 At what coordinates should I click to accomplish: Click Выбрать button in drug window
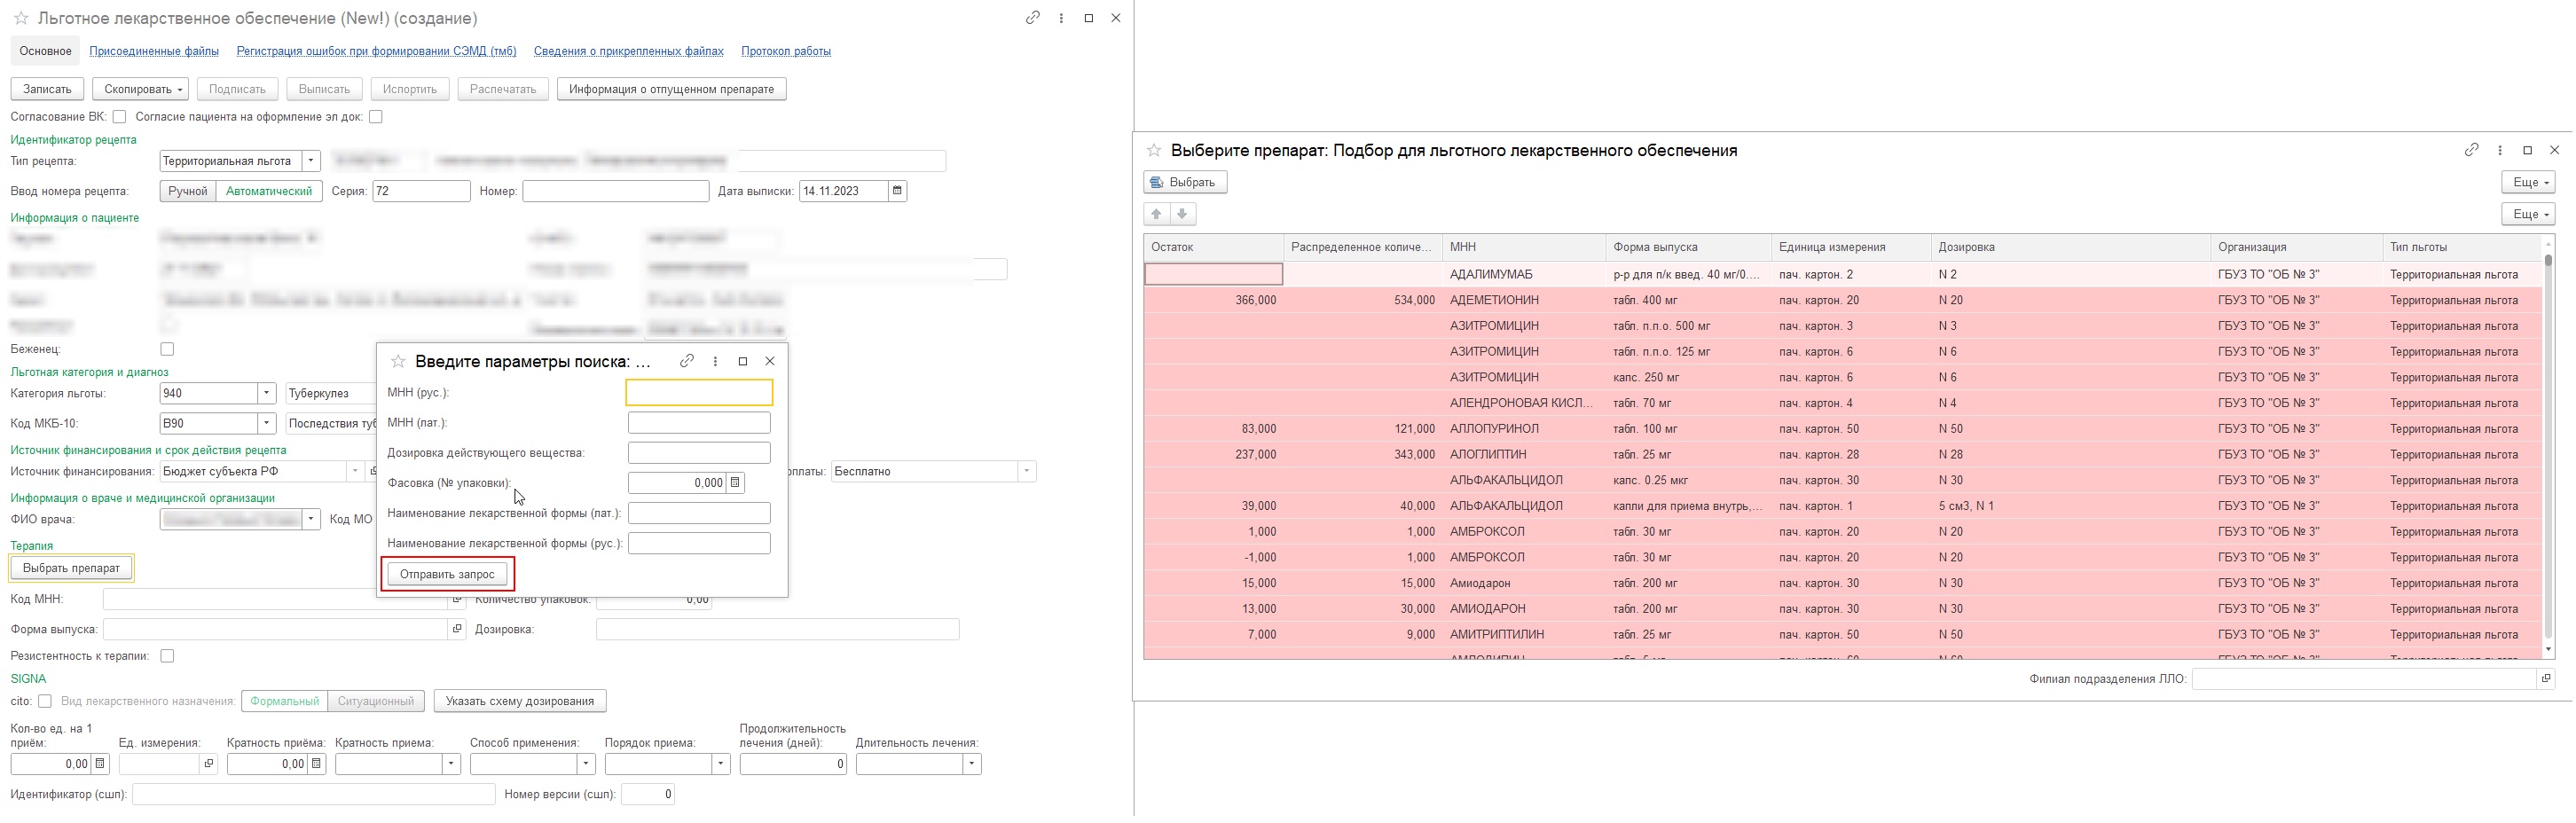click(1185, 182)
